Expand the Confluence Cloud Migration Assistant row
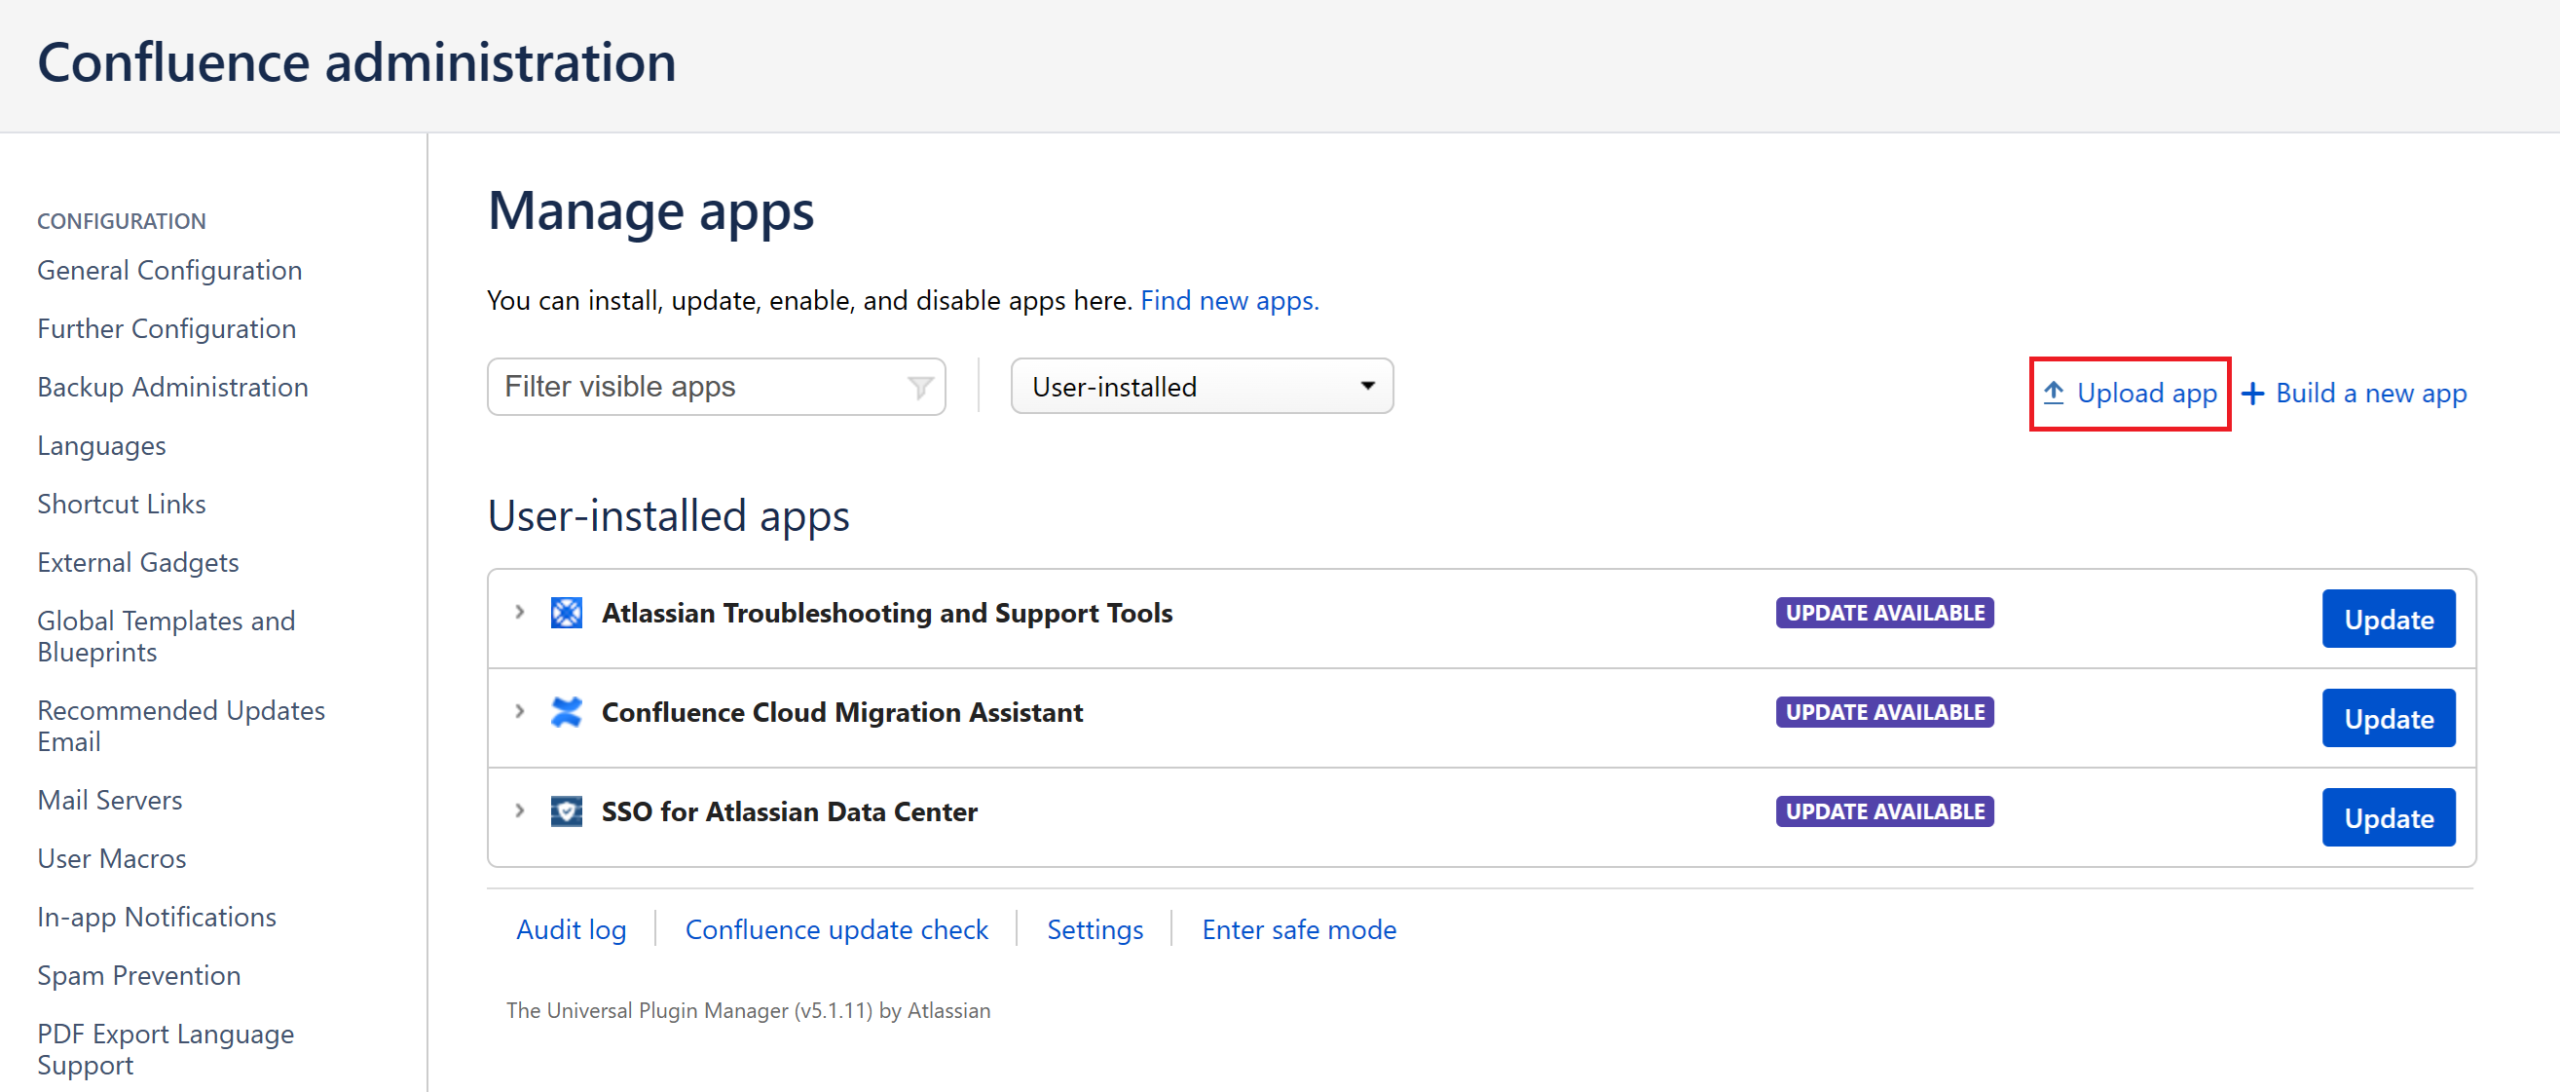The width and height of the screenshot is (2560, 1092). (x=520, y=711)
